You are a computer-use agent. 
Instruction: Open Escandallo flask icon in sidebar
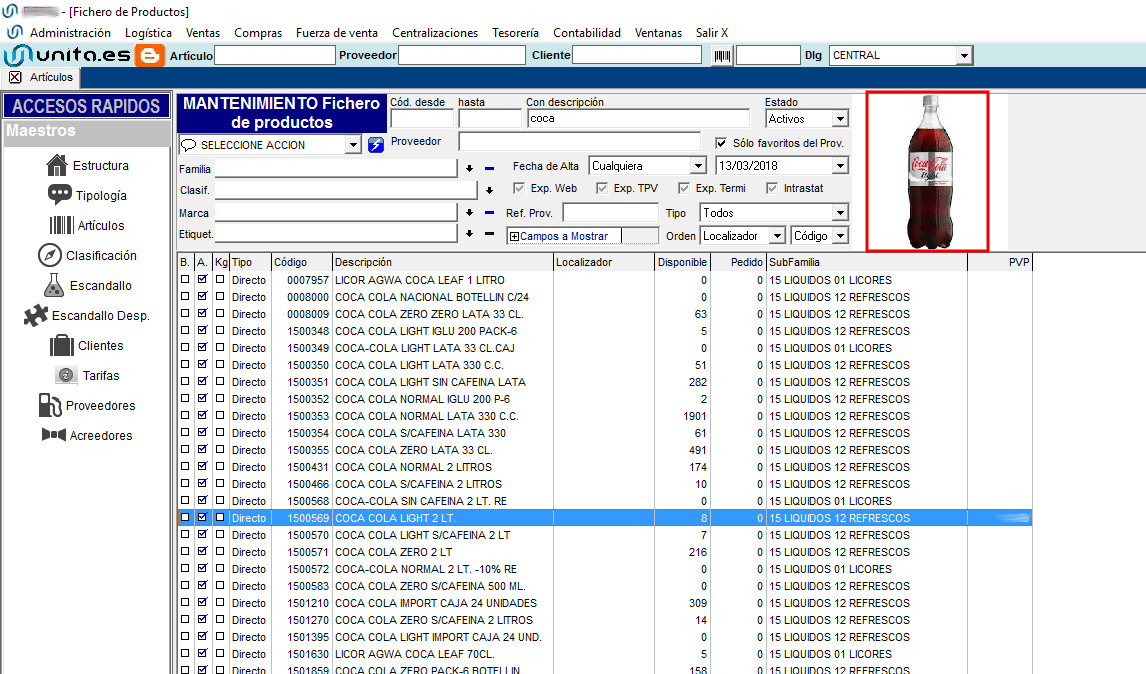[53, 285]
